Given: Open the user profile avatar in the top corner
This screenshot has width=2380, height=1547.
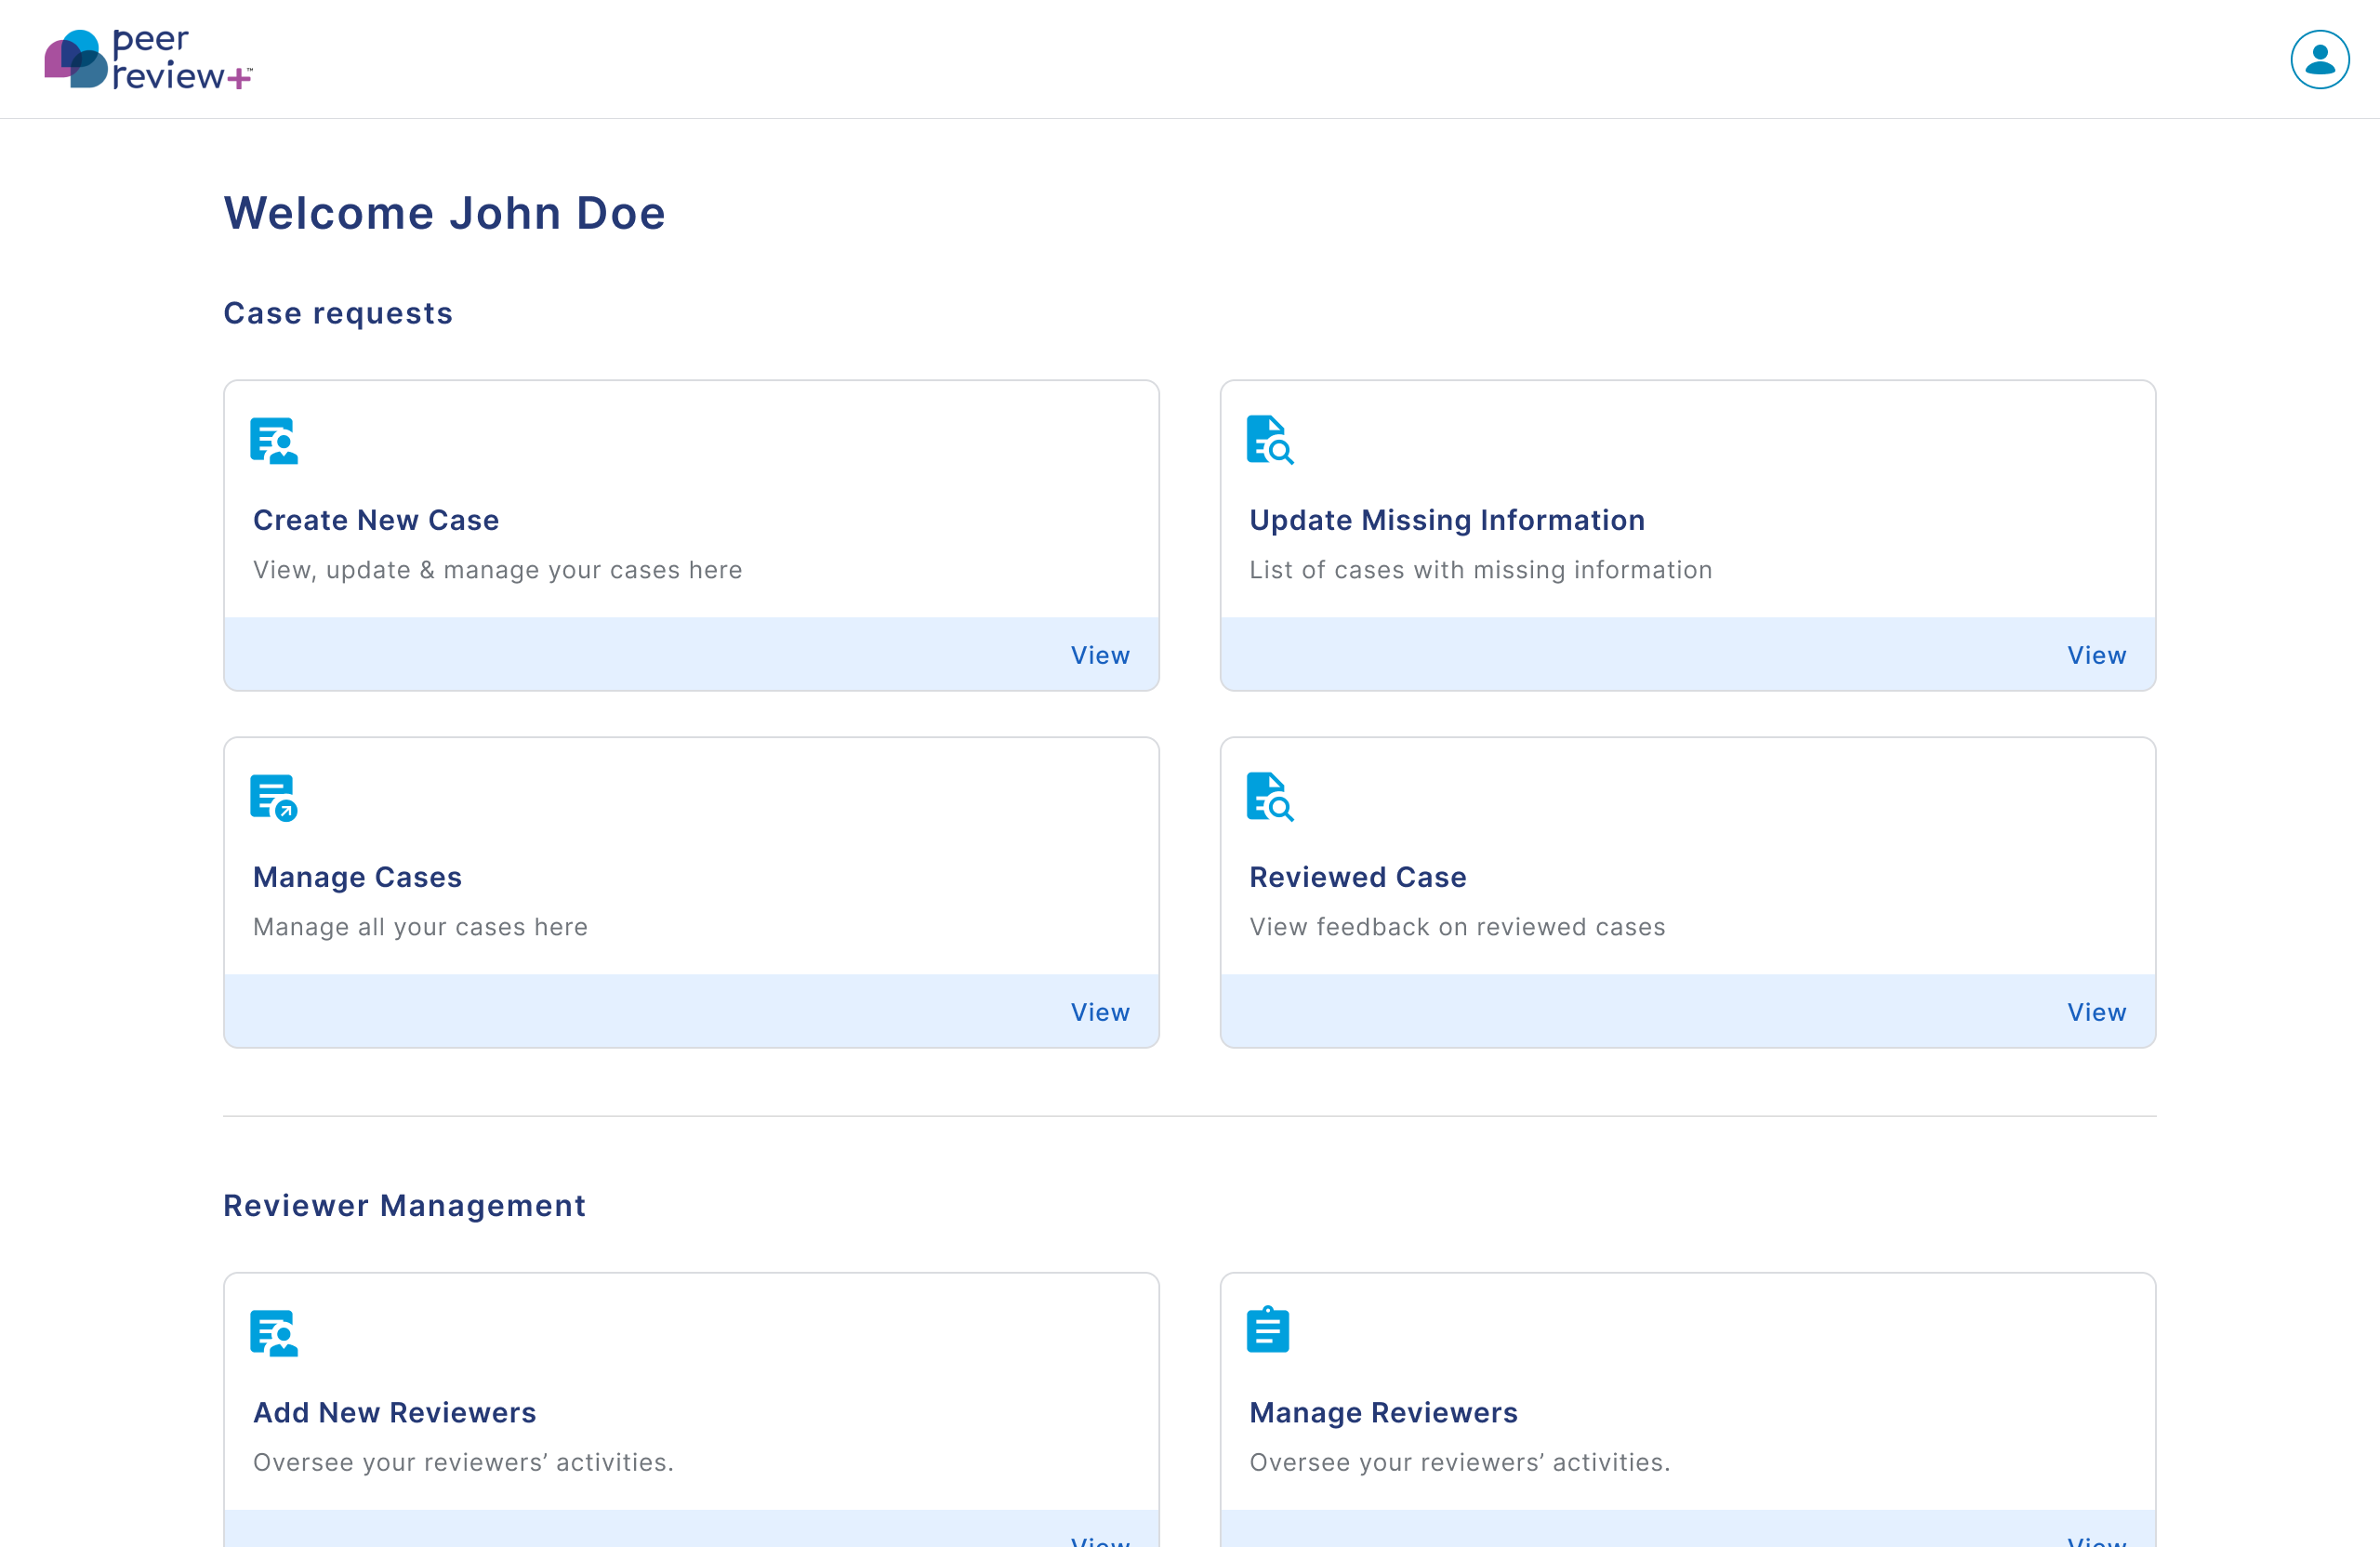Looking at the screenshot, I should (x=2319, y=59).
